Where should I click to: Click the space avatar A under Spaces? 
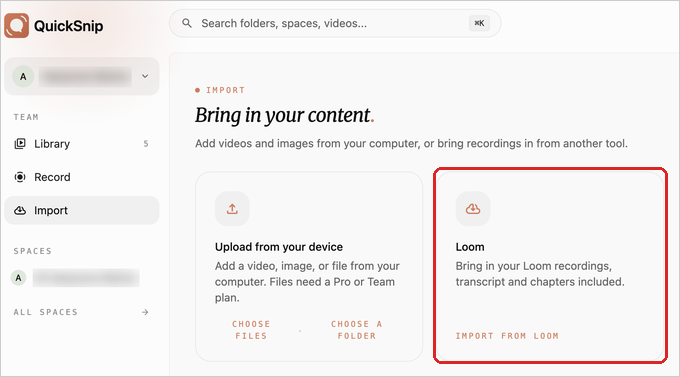tap(18, 278)
